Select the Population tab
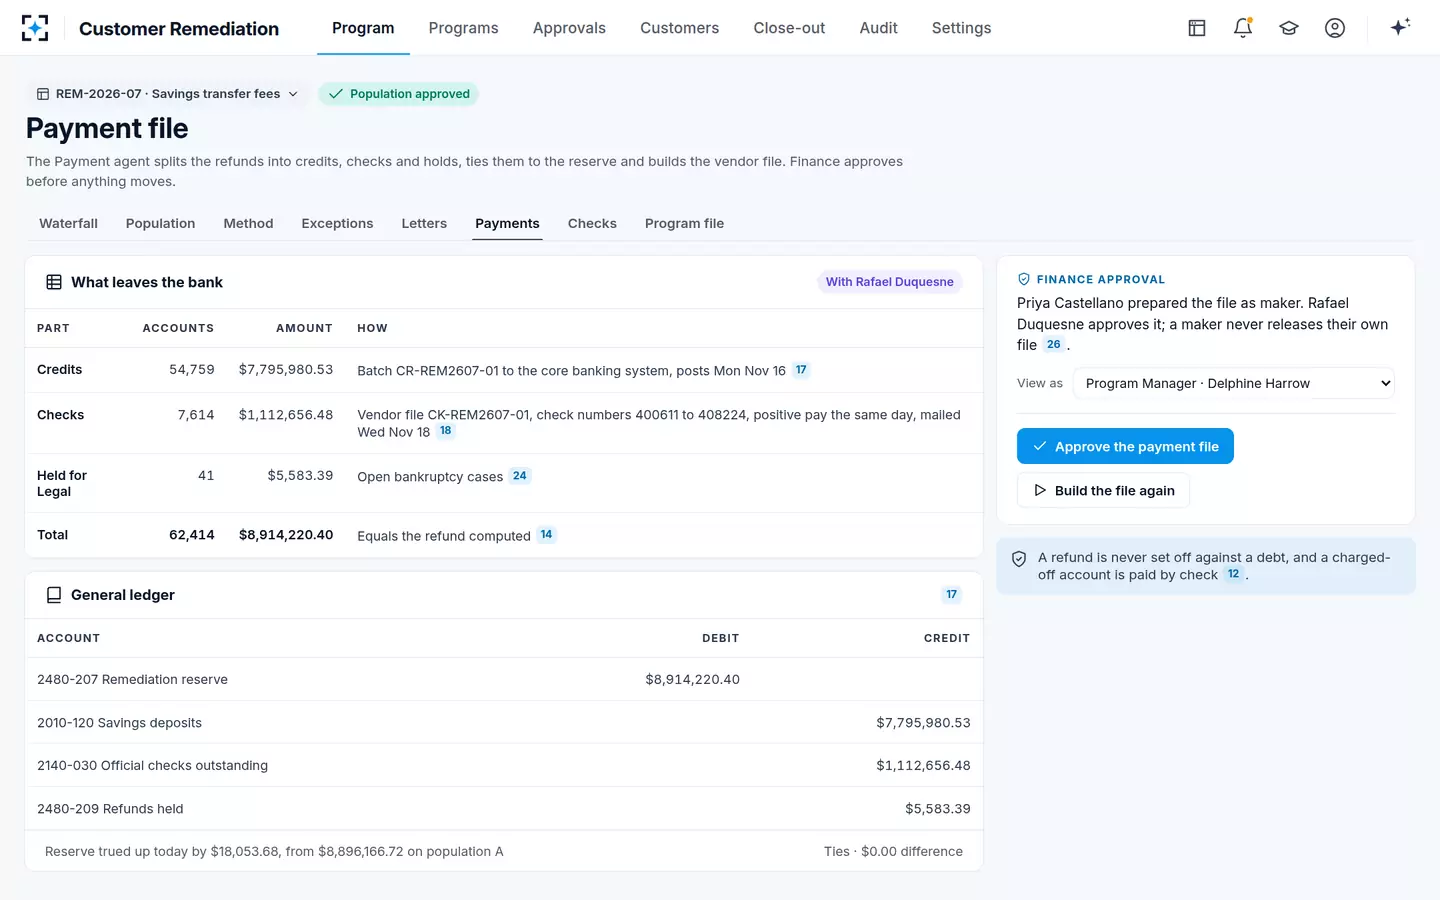1440x900 pixels. click(x=160, y=223)
